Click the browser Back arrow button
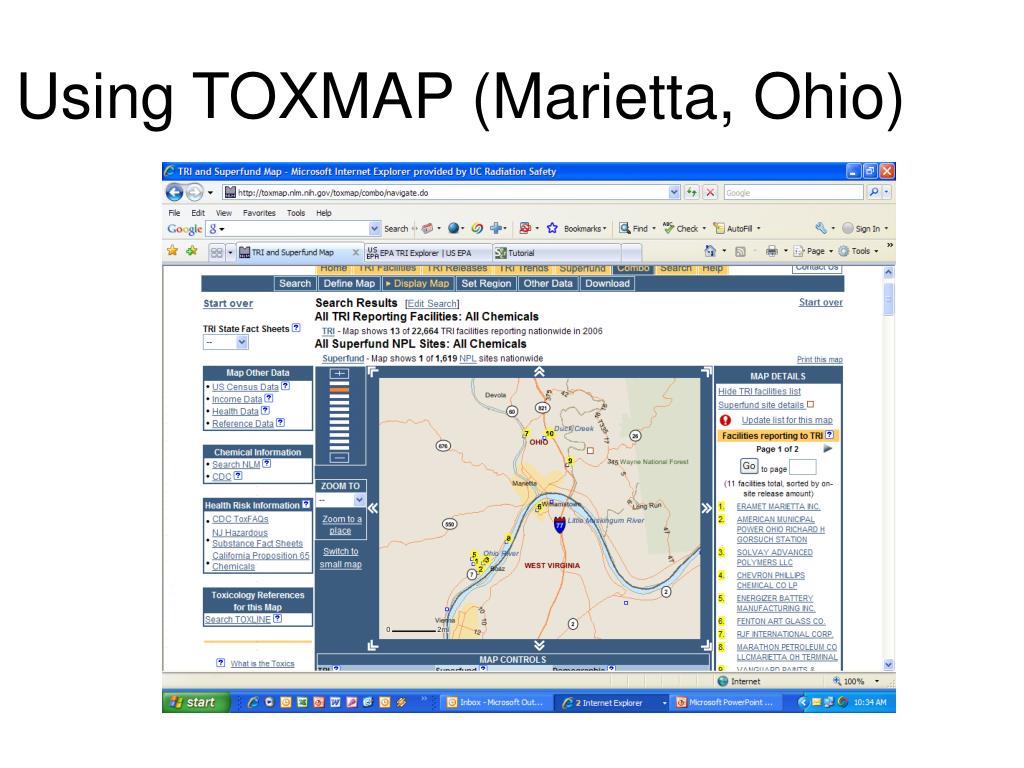 (174, 193)
